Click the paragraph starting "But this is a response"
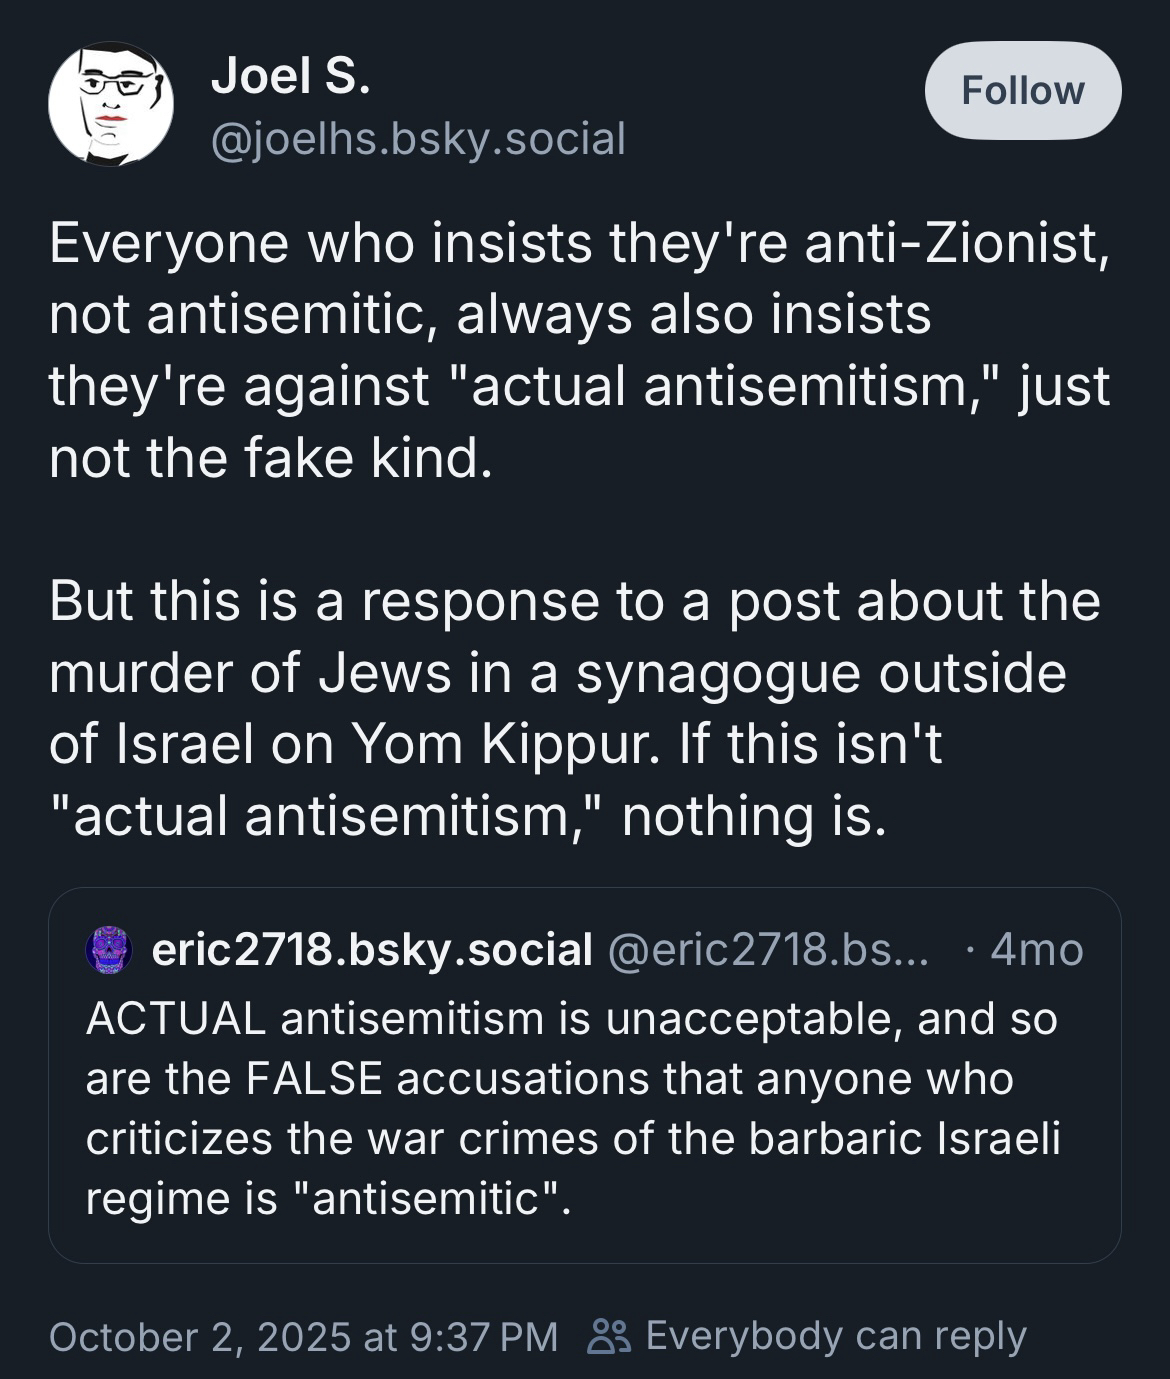 575,707
